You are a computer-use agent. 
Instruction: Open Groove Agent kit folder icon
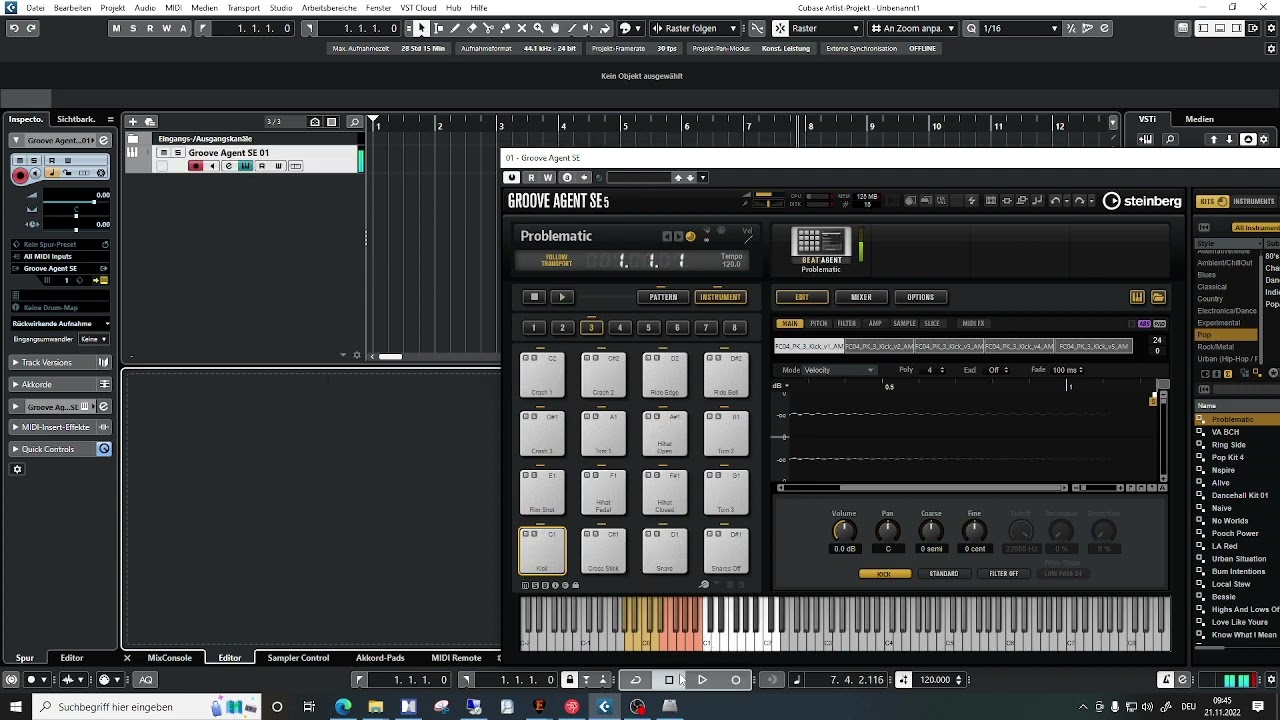pos(1158,297)
